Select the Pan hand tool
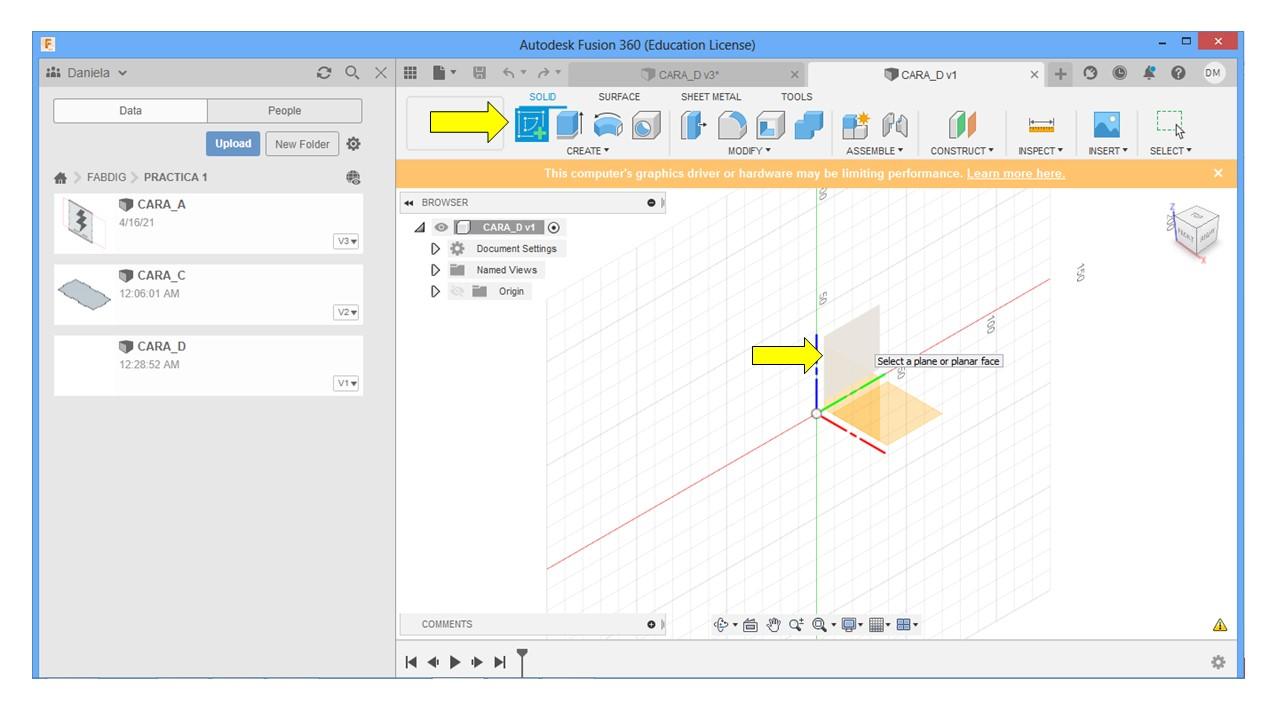 [x=773, y=625]
